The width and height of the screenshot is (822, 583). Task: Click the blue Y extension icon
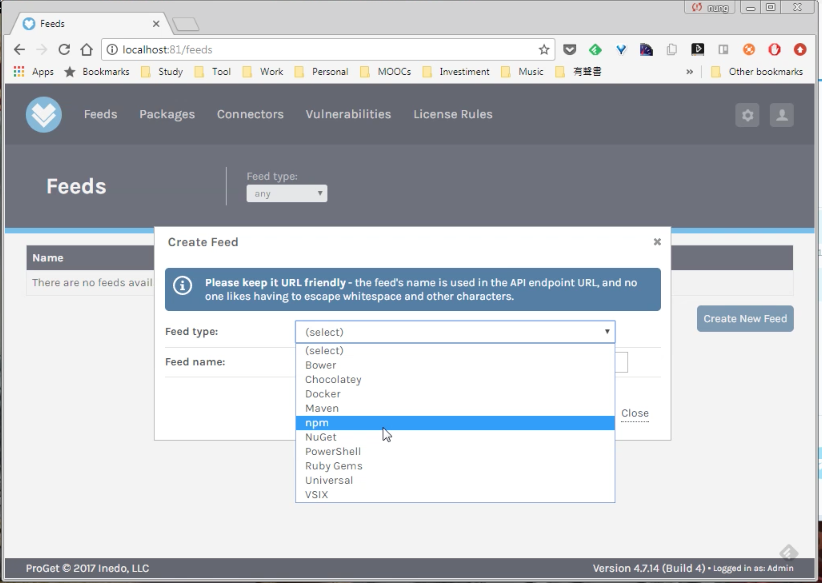621,49
